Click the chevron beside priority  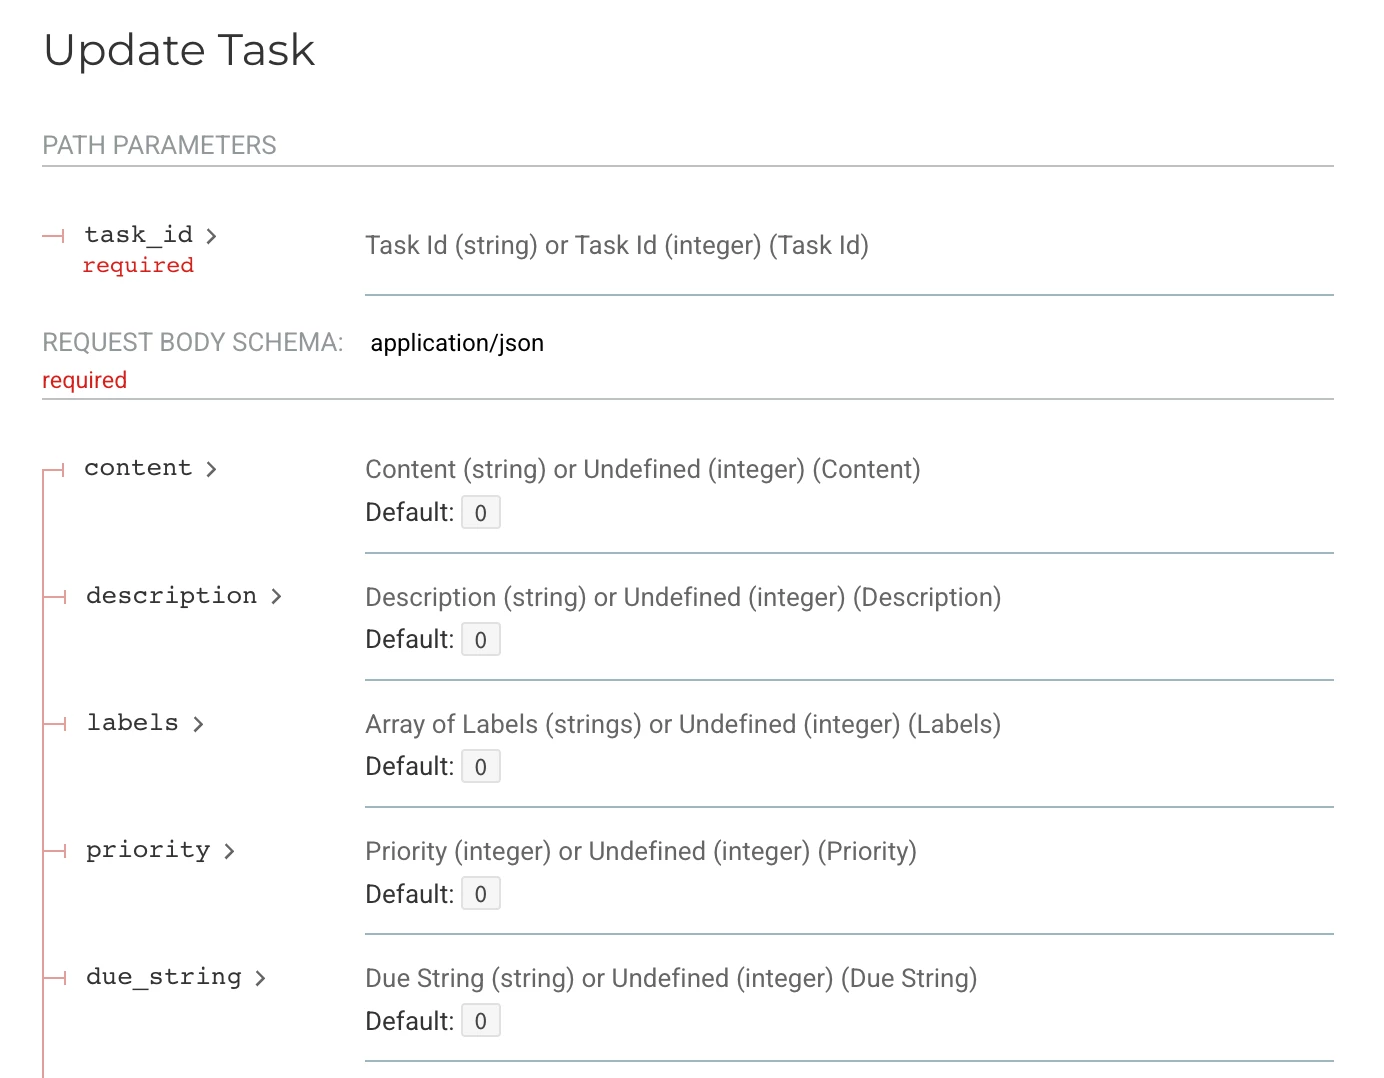tap(229, 851)
